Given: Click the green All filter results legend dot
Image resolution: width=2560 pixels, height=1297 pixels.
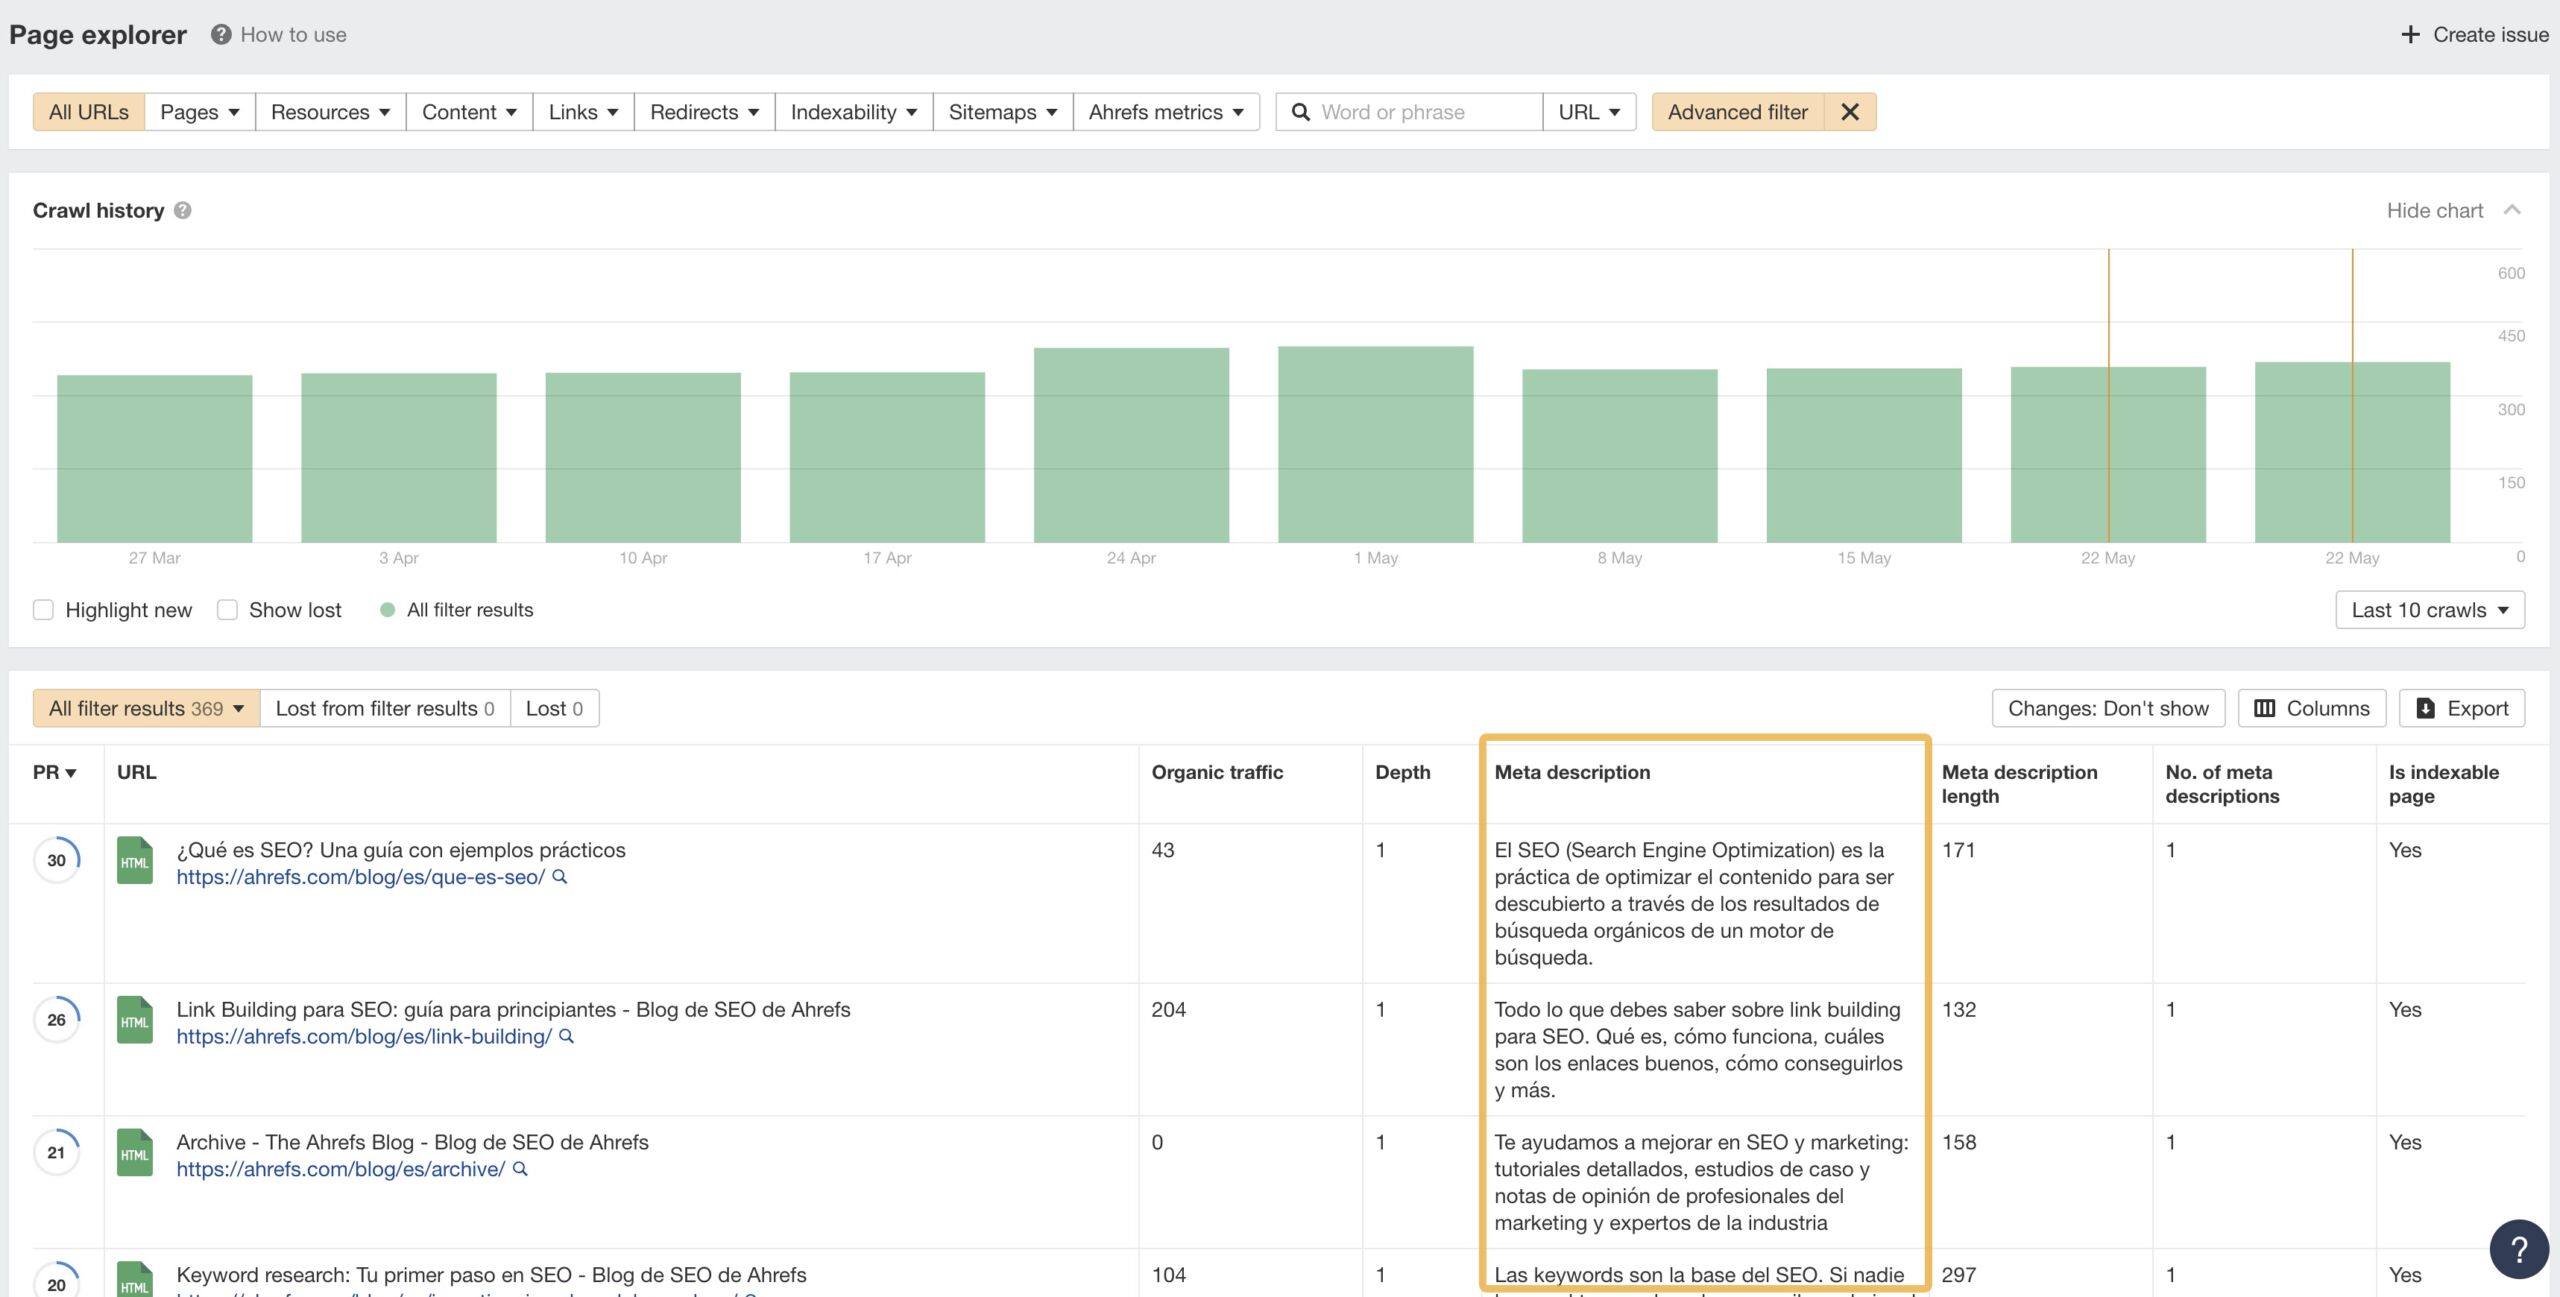Looking at the screenshot, I should 386,609.
